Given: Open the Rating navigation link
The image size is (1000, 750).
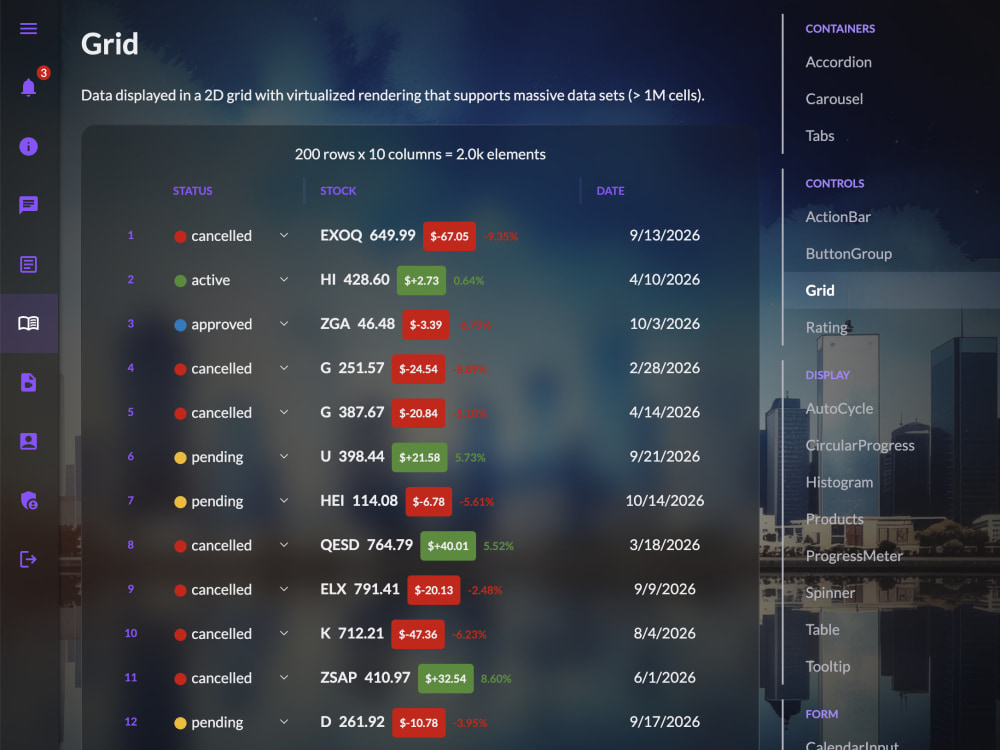Looking at the screenshot, I should (x=826, y=327).
